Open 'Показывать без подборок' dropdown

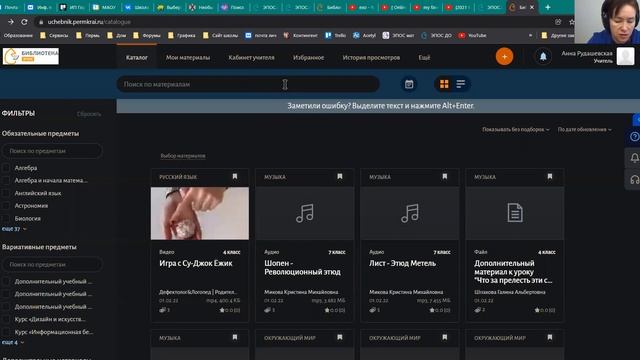[516, 129]
